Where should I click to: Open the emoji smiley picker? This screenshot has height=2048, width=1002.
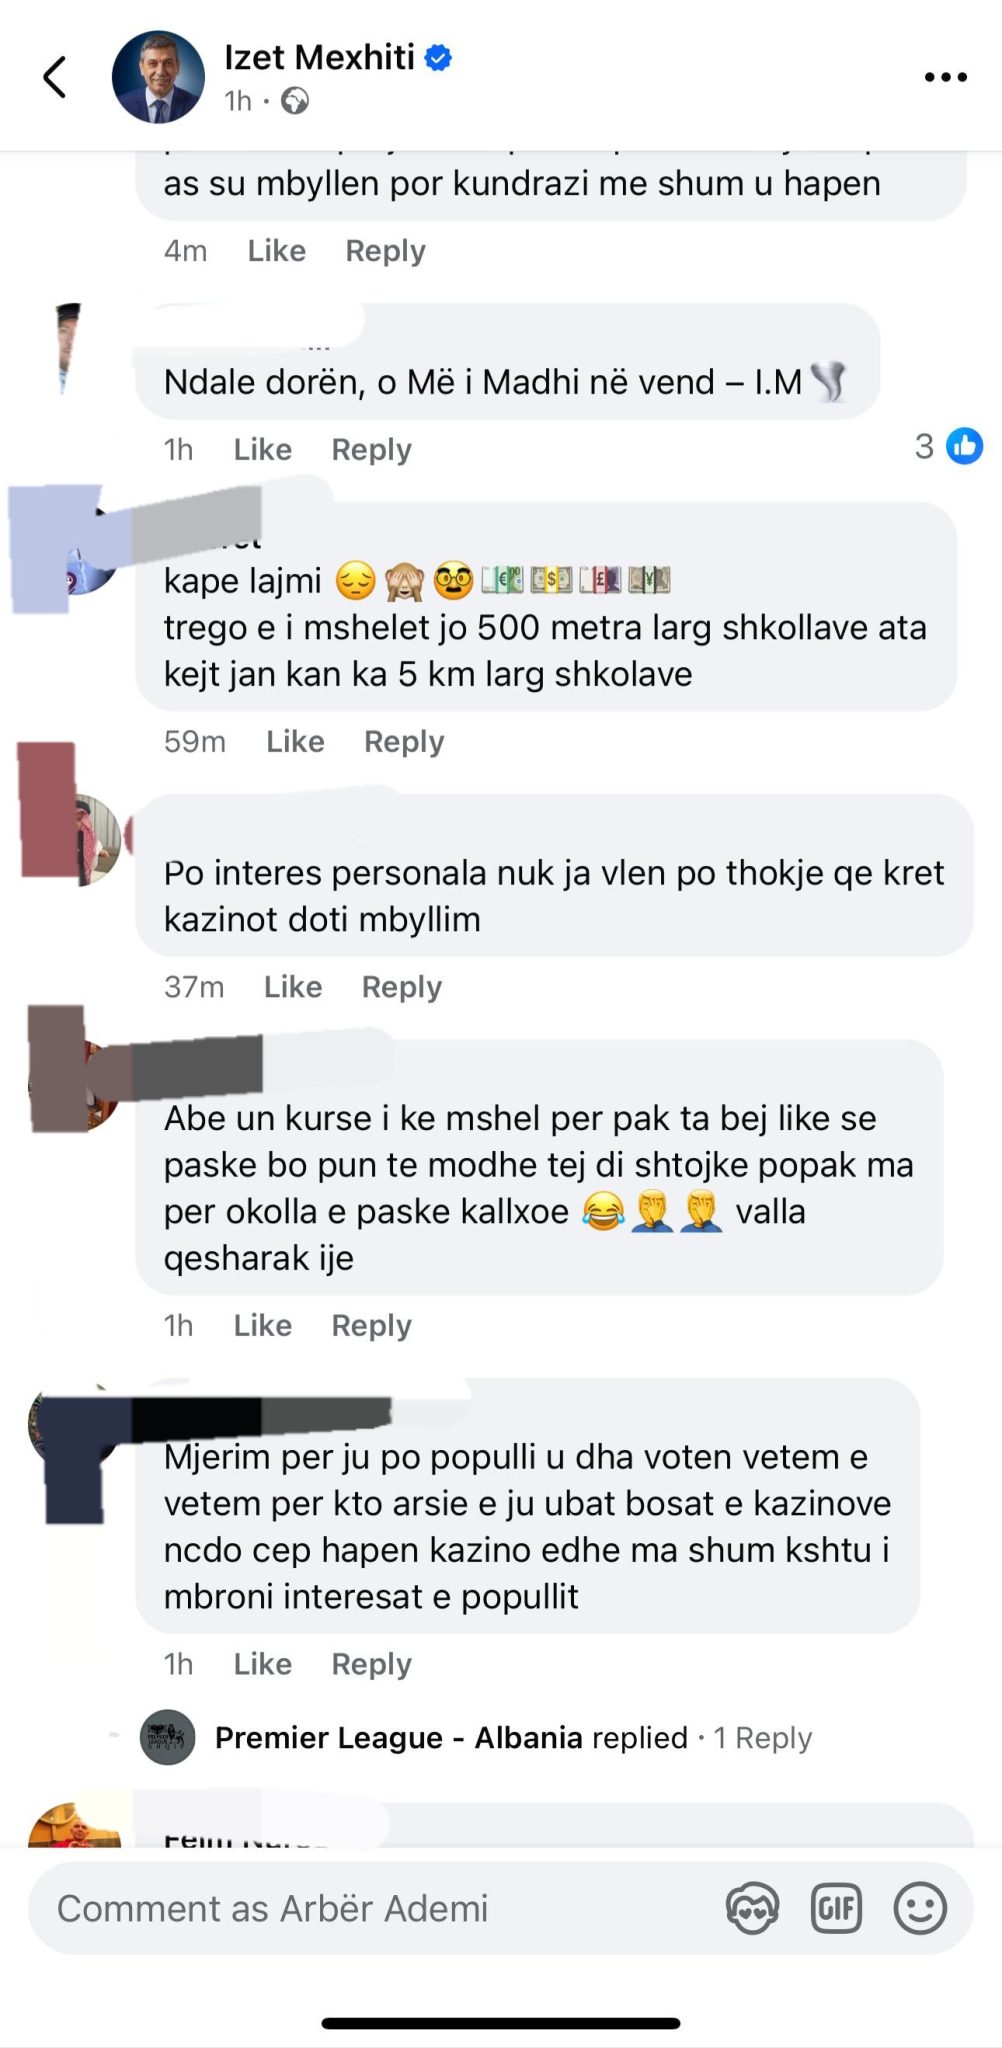(x=920, y=1908)
